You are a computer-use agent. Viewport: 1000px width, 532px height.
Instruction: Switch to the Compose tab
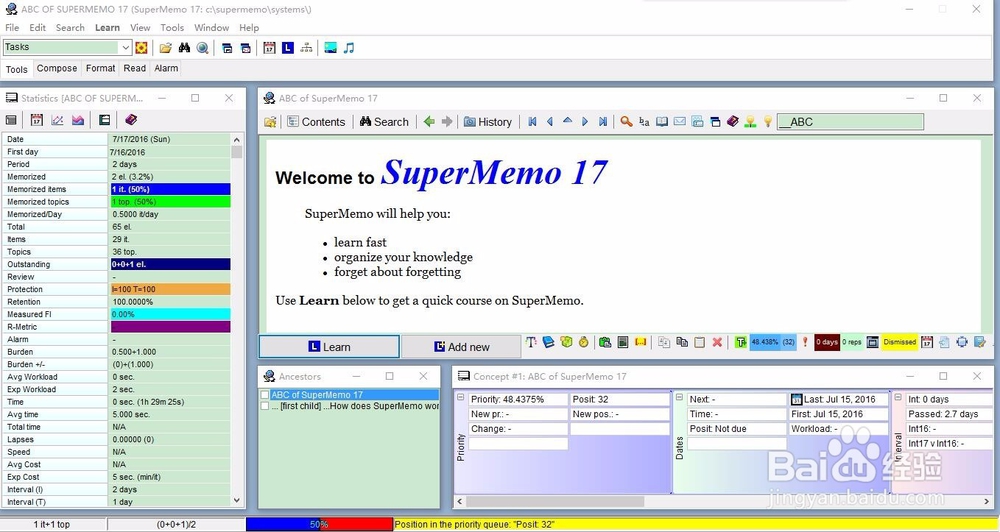tap(57, 68)
